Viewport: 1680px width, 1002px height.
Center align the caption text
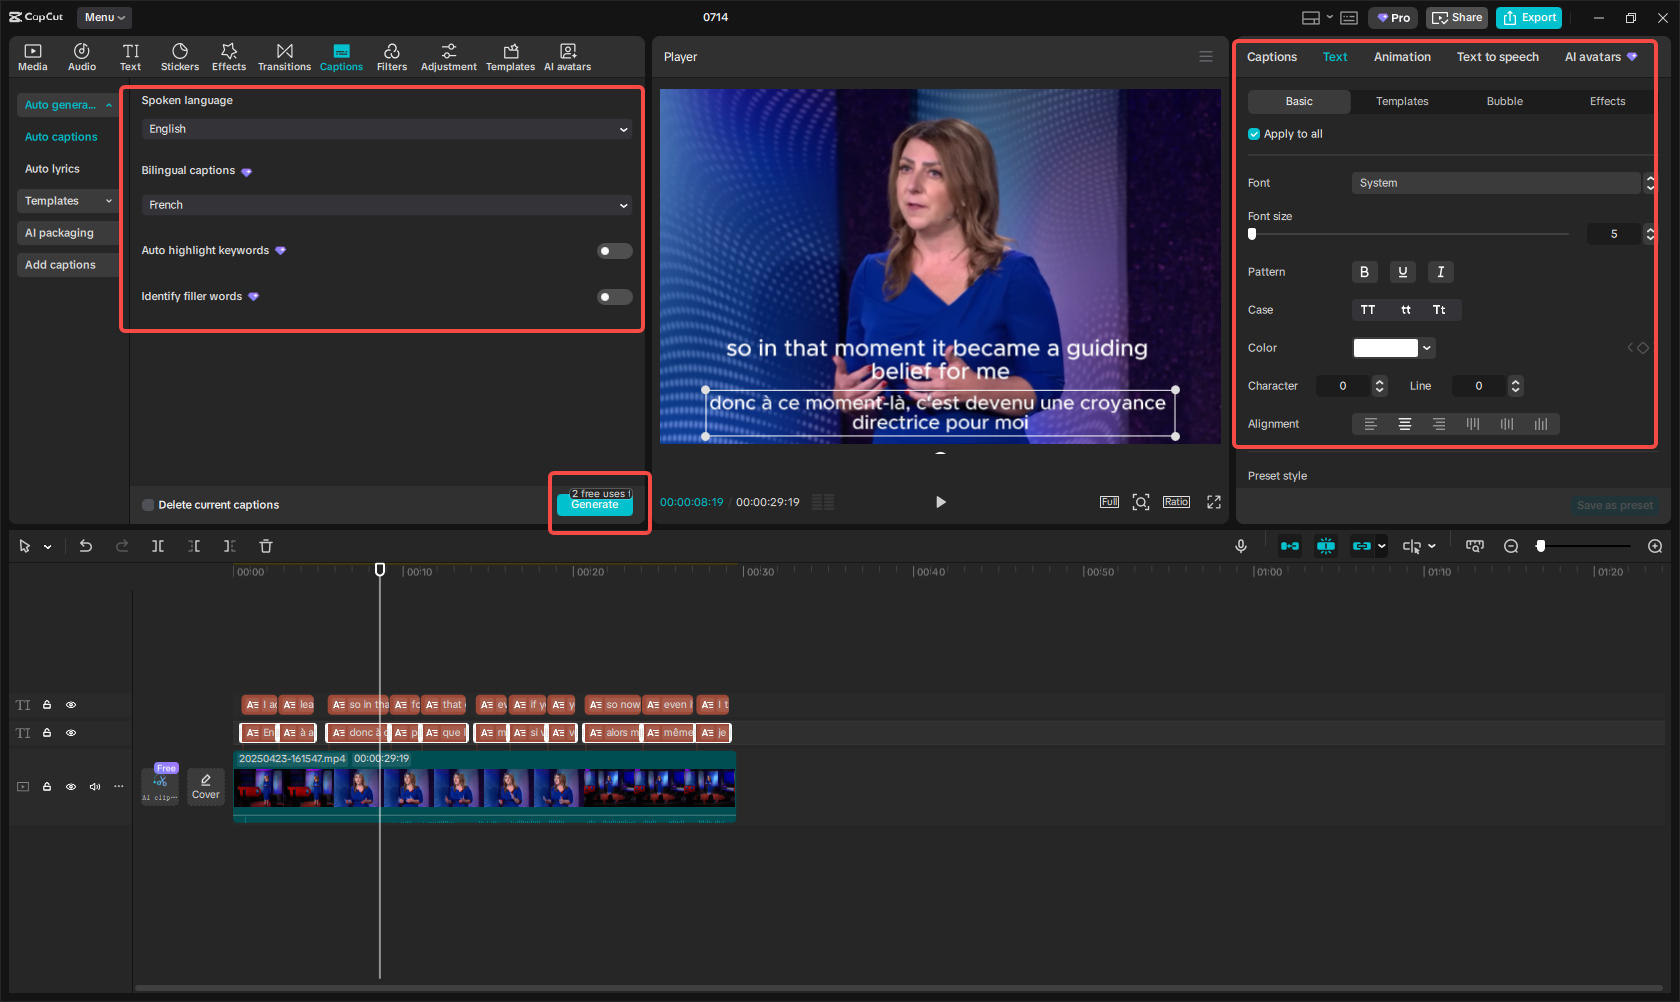click(1405, 424)
